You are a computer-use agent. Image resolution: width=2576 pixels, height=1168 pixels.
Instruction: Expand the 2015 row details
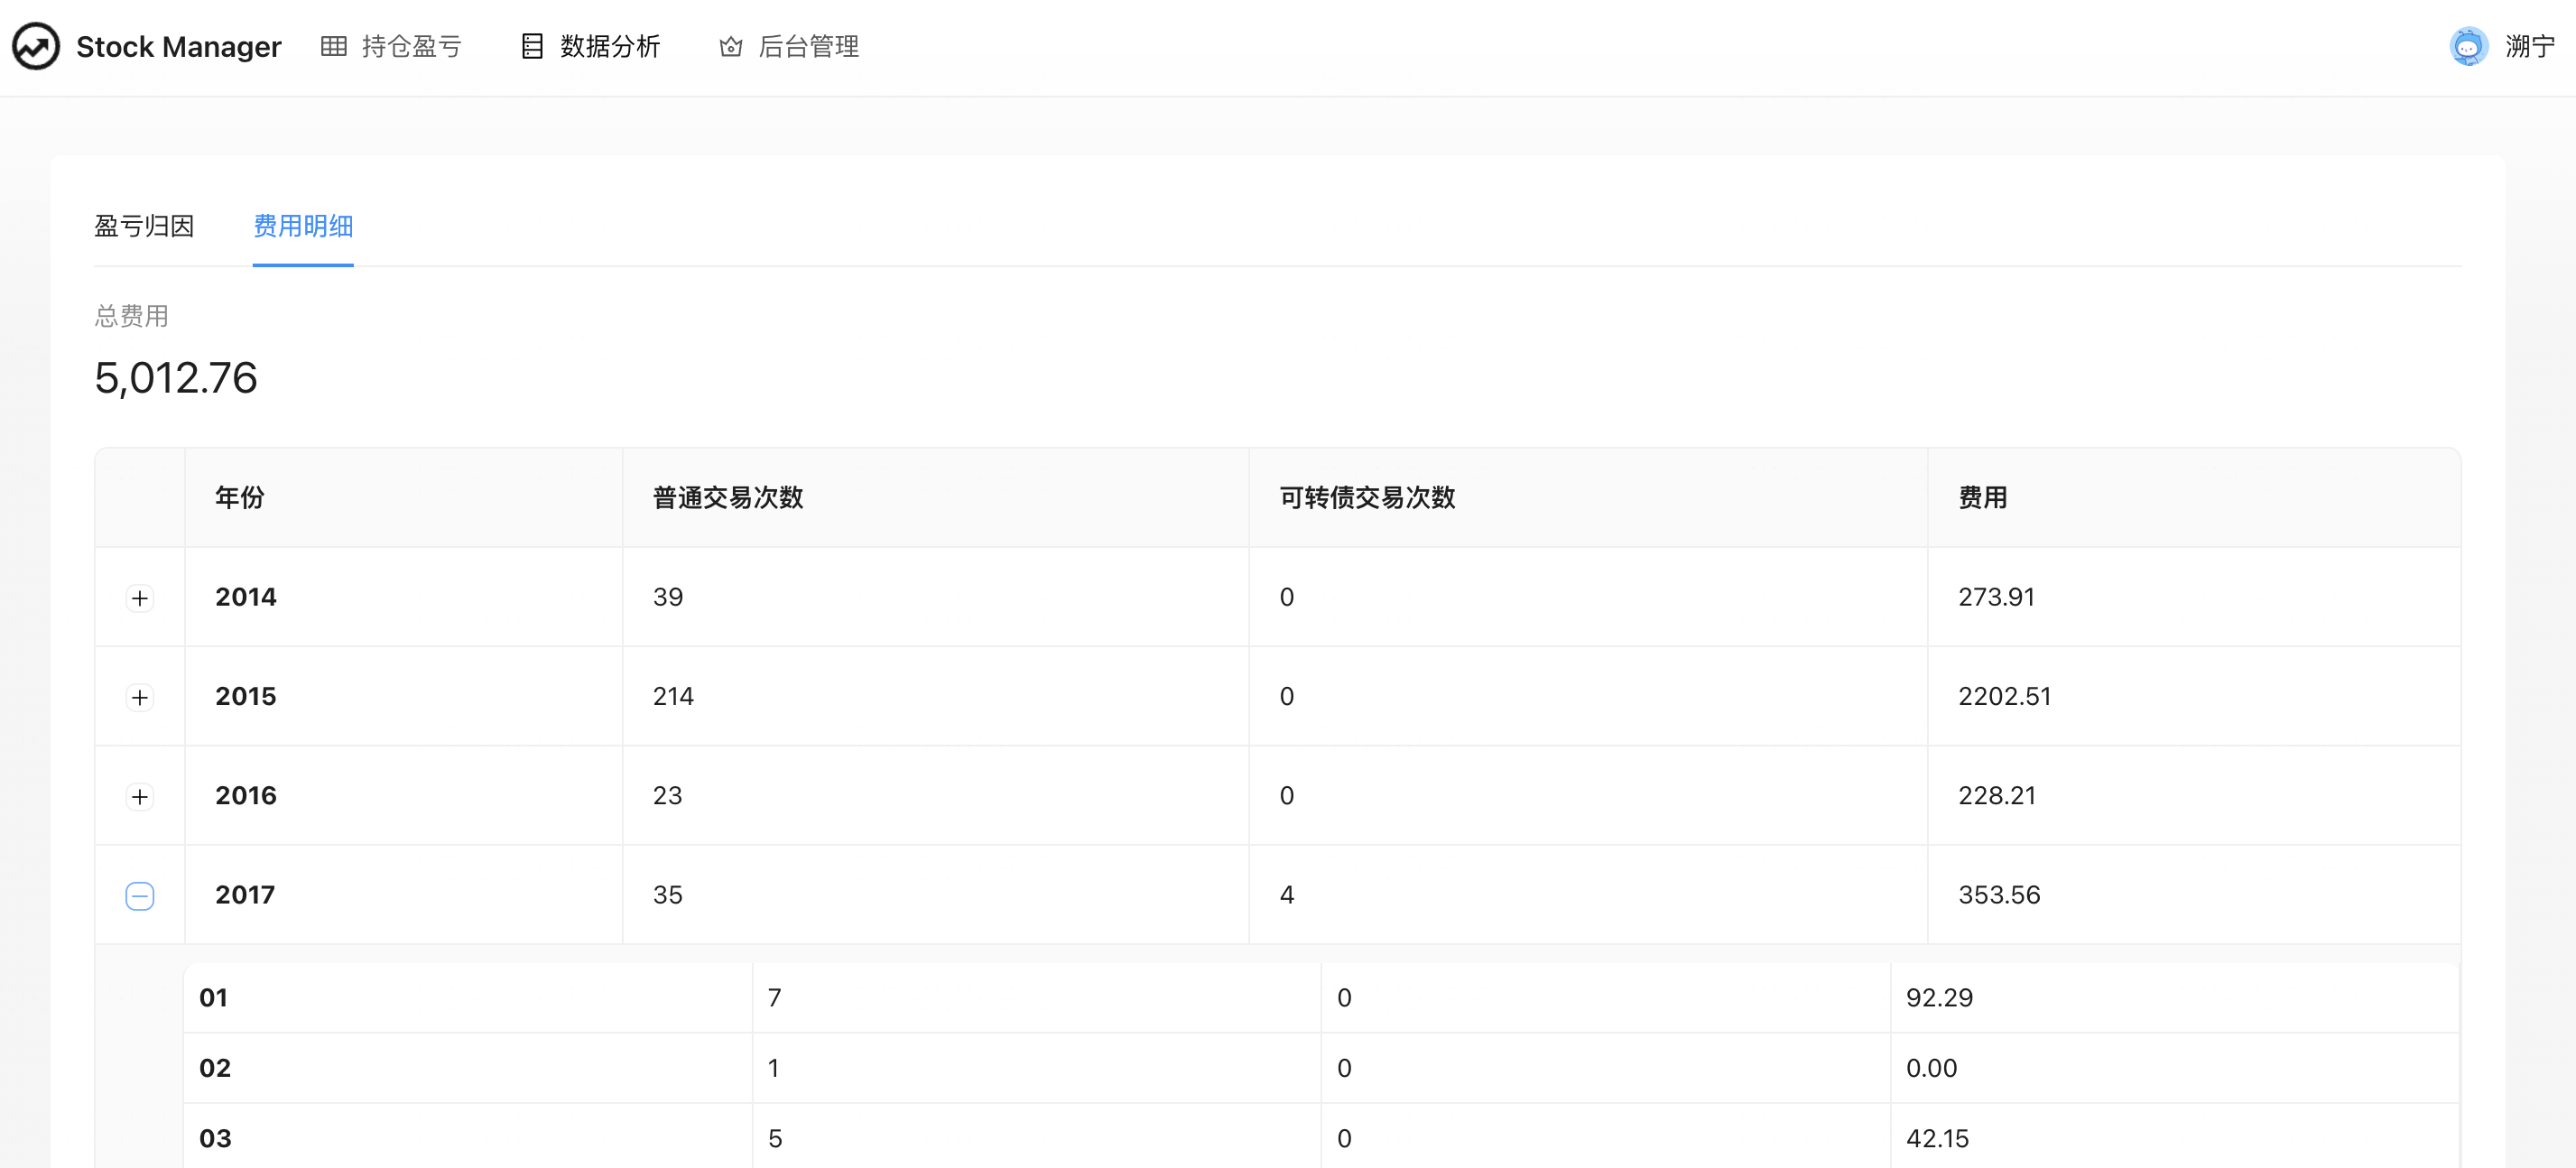pos(140,697)
